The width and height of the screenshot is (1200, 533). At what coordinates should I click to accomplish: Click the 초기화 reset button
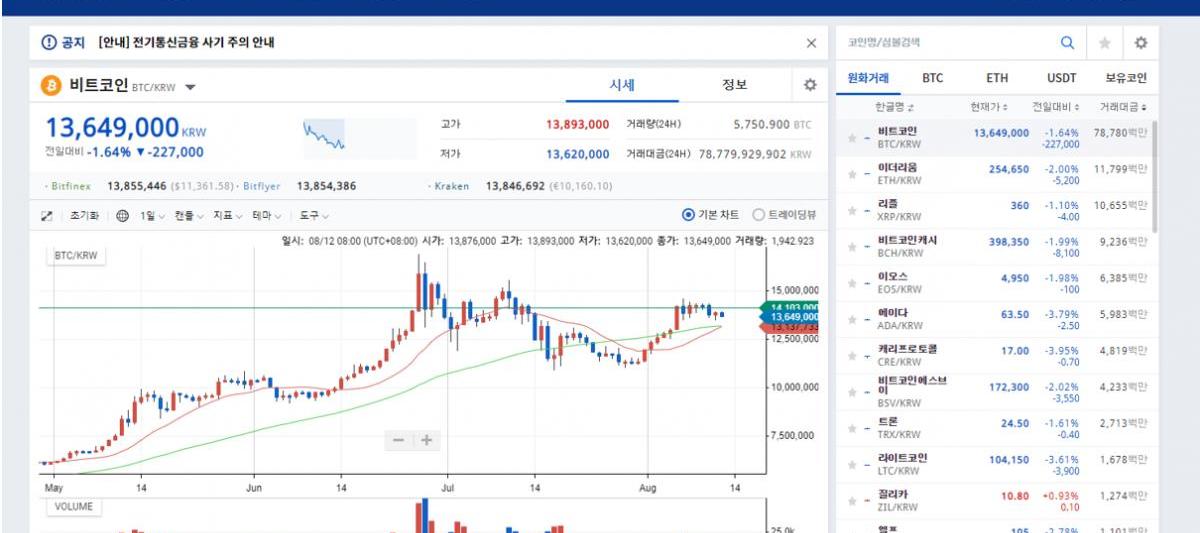pyautogui.click(x=83, y=215)
